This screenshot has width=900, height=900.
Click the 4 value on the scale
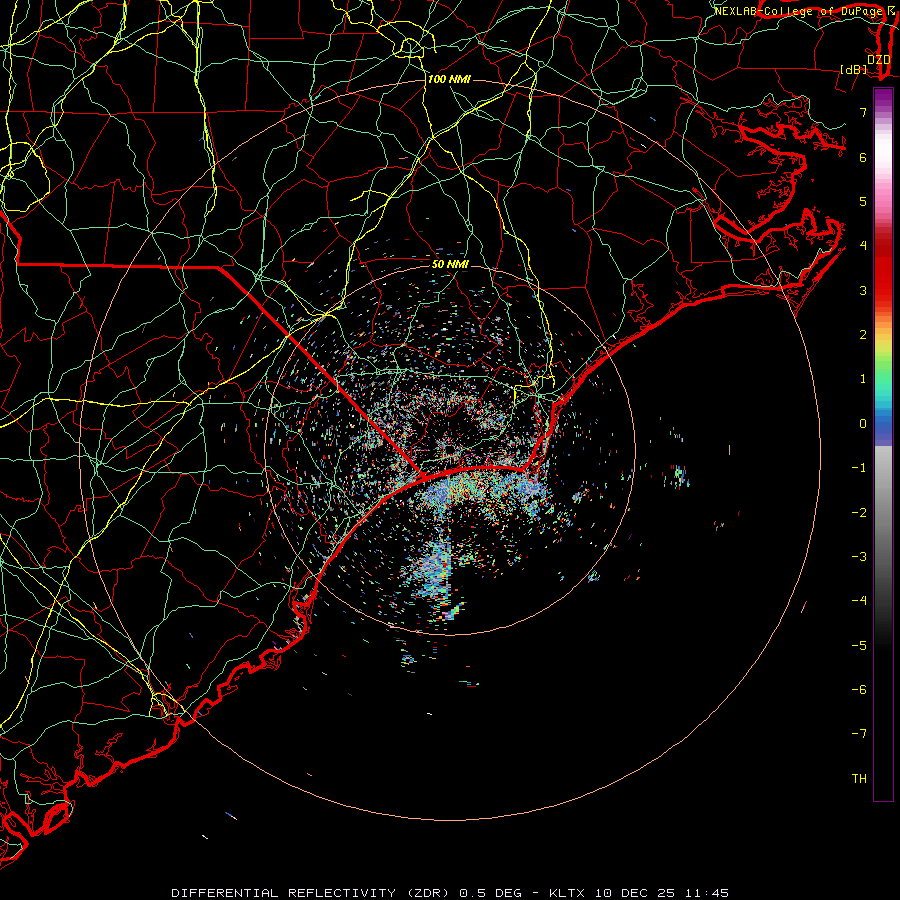(x=863, y=246)
